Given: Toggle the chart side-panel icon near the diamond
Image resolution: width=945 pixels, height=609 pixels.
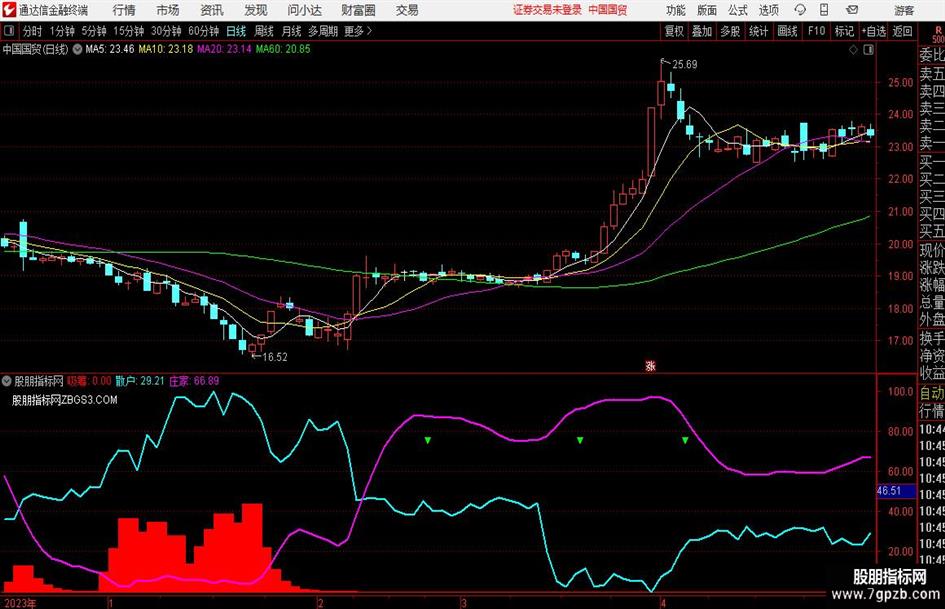Looking at the screenshot, I should click(868, 50).
